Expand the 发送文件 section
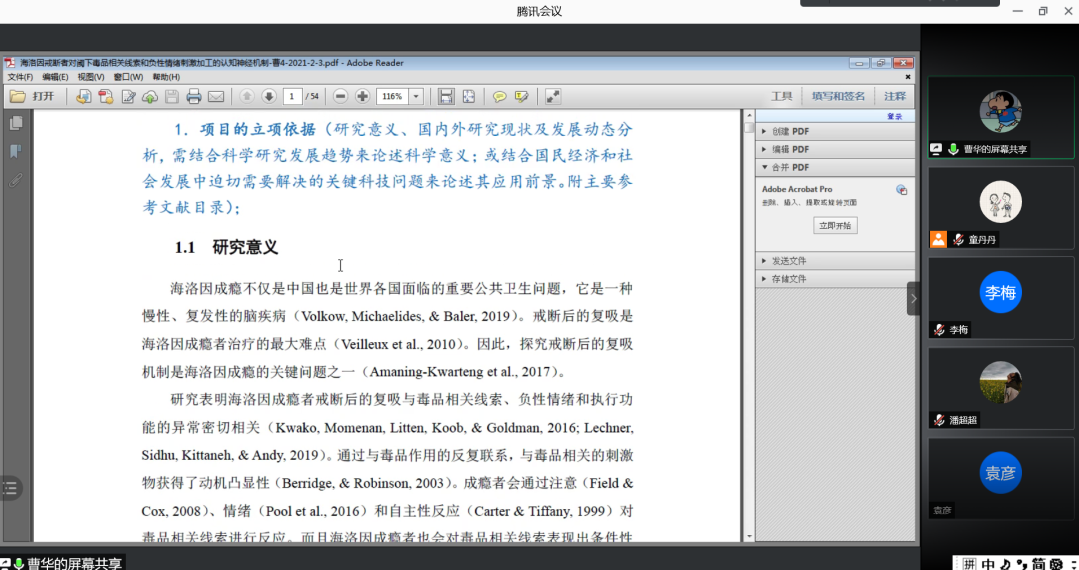Image resolution: width=1079 pixels, height=570 pixels. (788, 261)
